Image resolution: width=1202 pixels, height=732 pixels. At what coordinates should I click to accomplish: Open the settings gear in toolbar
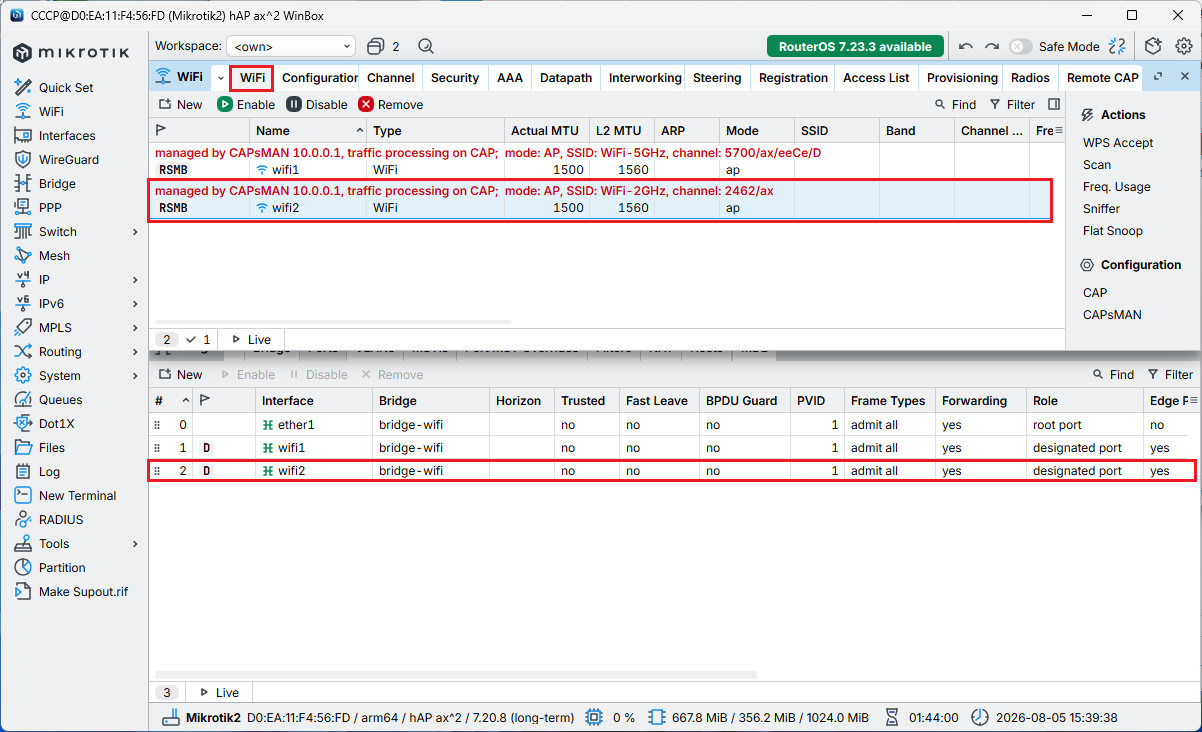point(1184,46)
